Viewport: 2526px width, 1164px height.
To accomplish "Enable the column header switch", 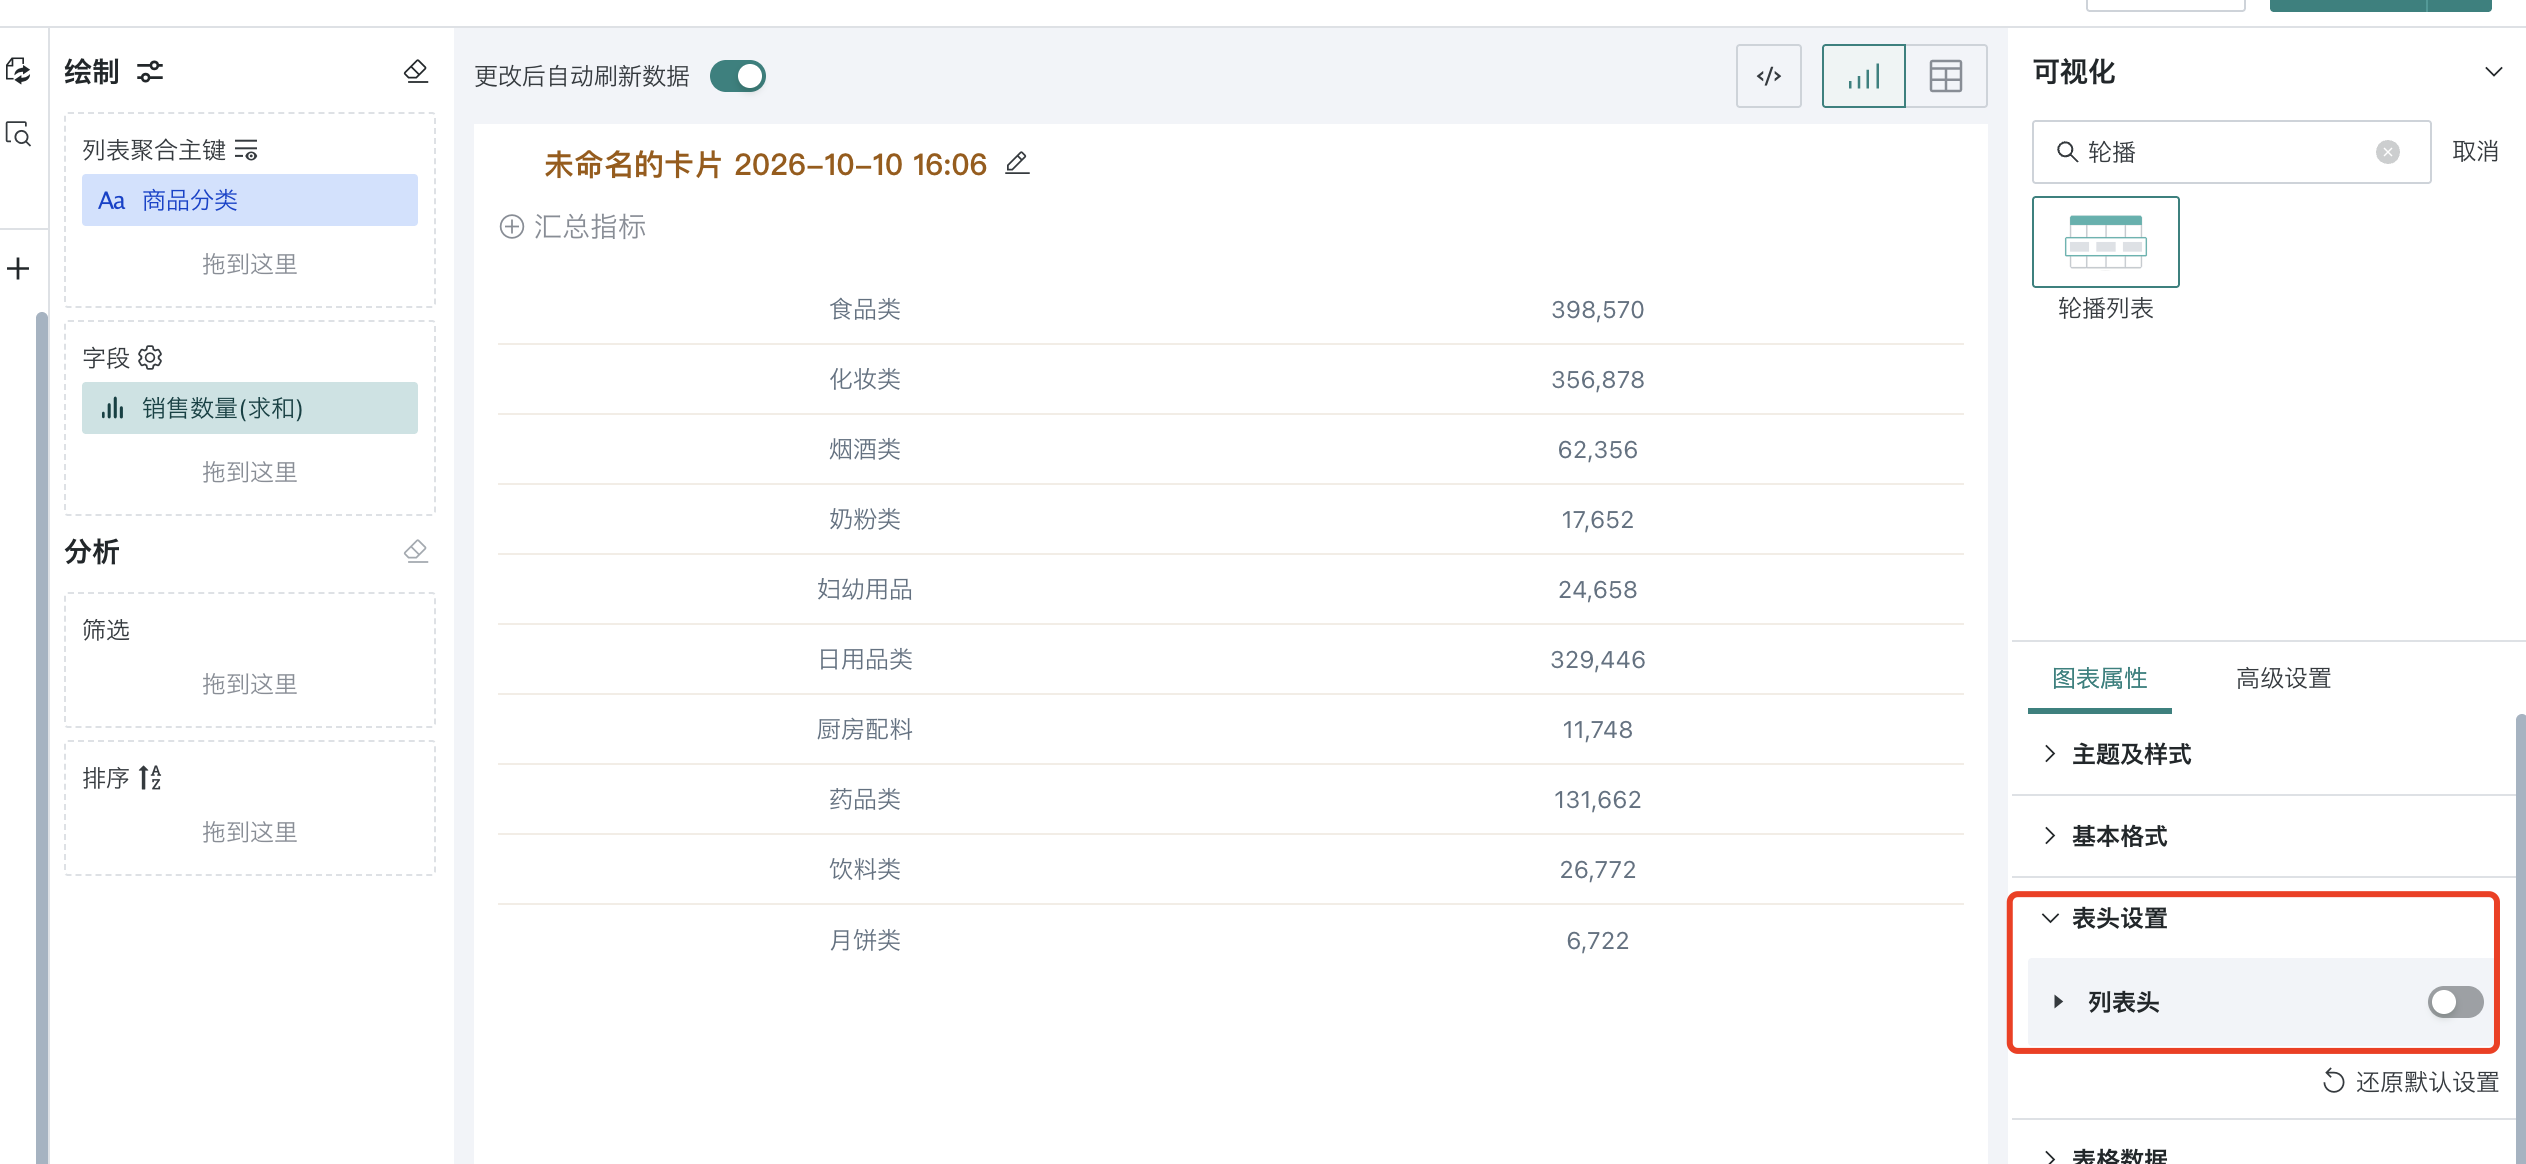I will 2455,1002.
